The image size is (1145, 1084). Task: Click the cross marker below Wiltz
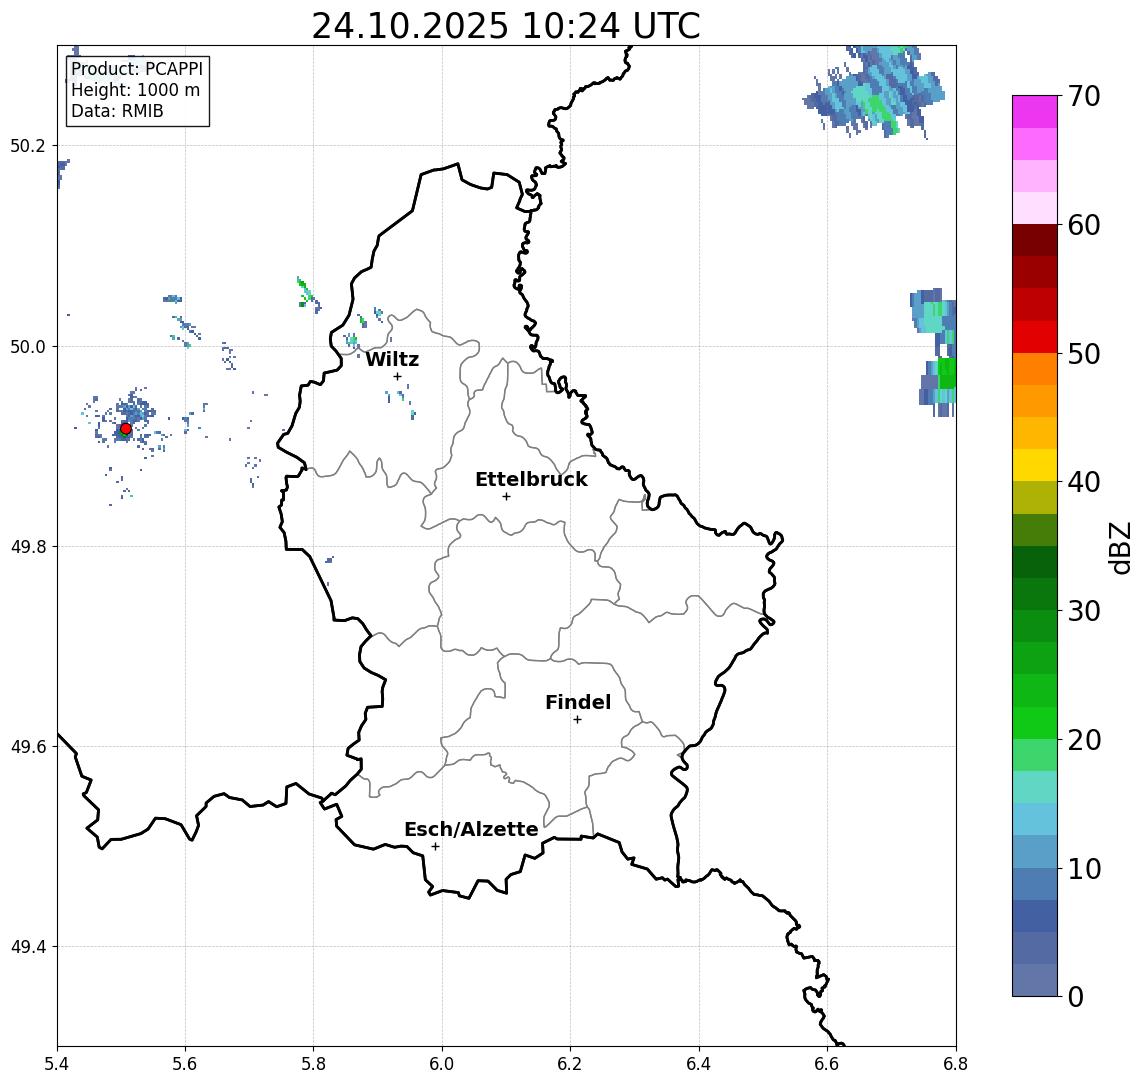[397, 376]
